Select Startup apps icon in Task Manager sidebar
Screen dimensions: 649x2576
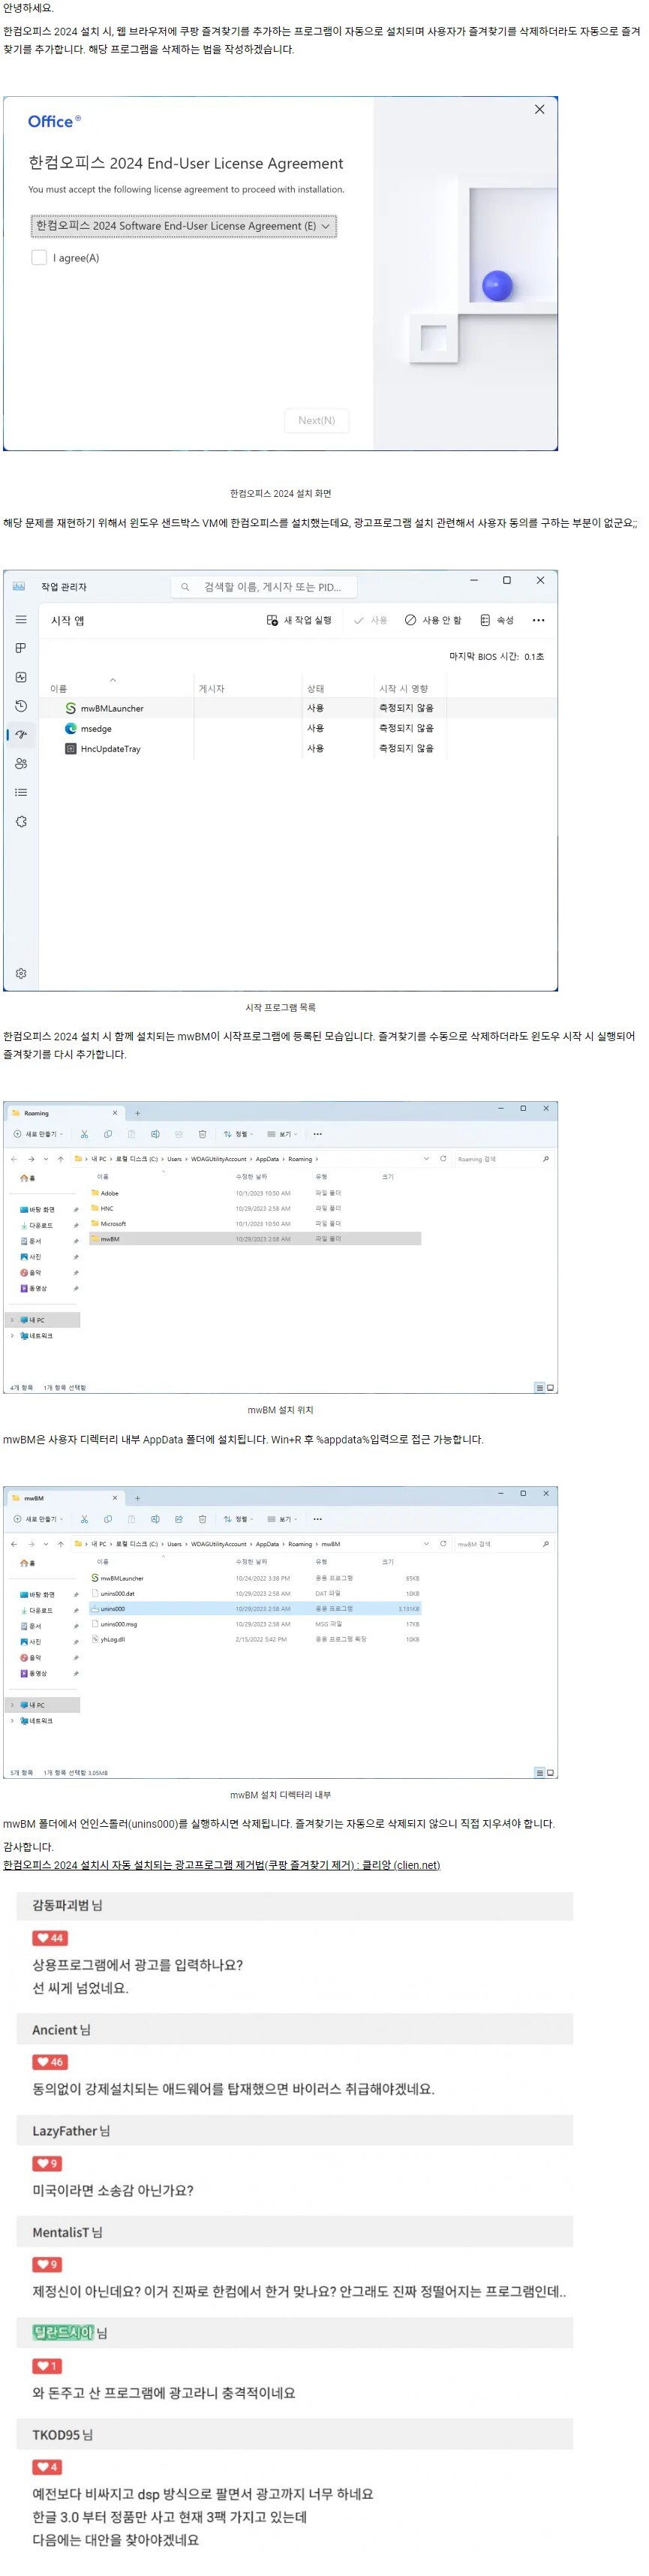click(x=21, y=735)
